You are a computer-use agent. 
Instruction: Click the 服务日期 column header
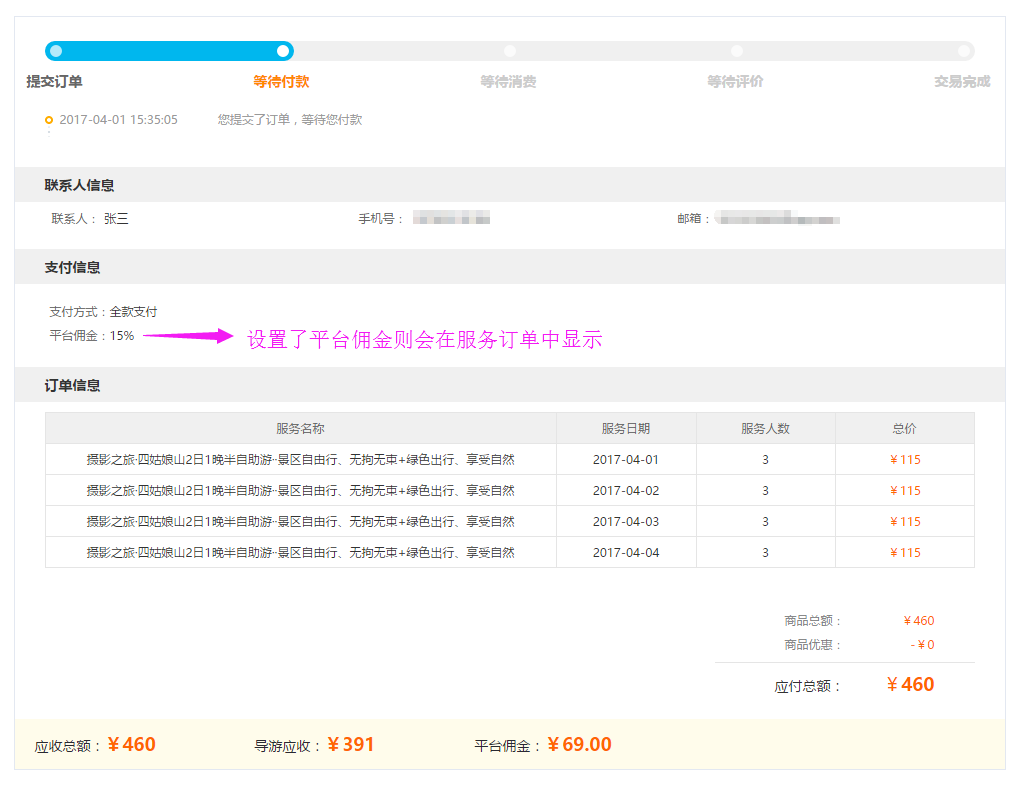coord(626,428)
